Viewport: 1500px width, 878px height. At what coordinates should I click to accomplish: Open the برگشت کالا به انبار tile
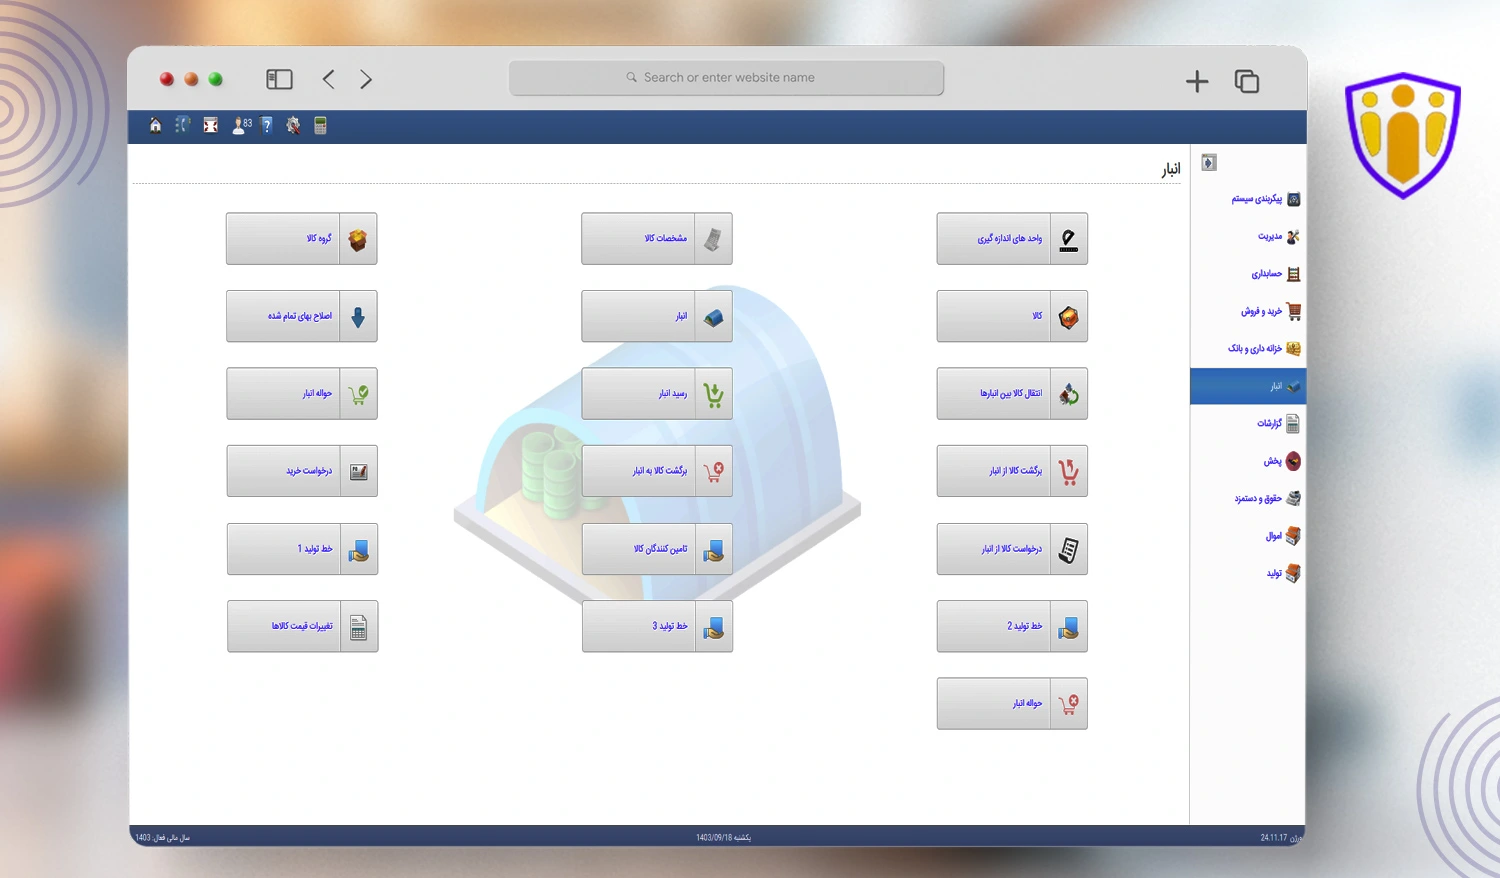657,471
